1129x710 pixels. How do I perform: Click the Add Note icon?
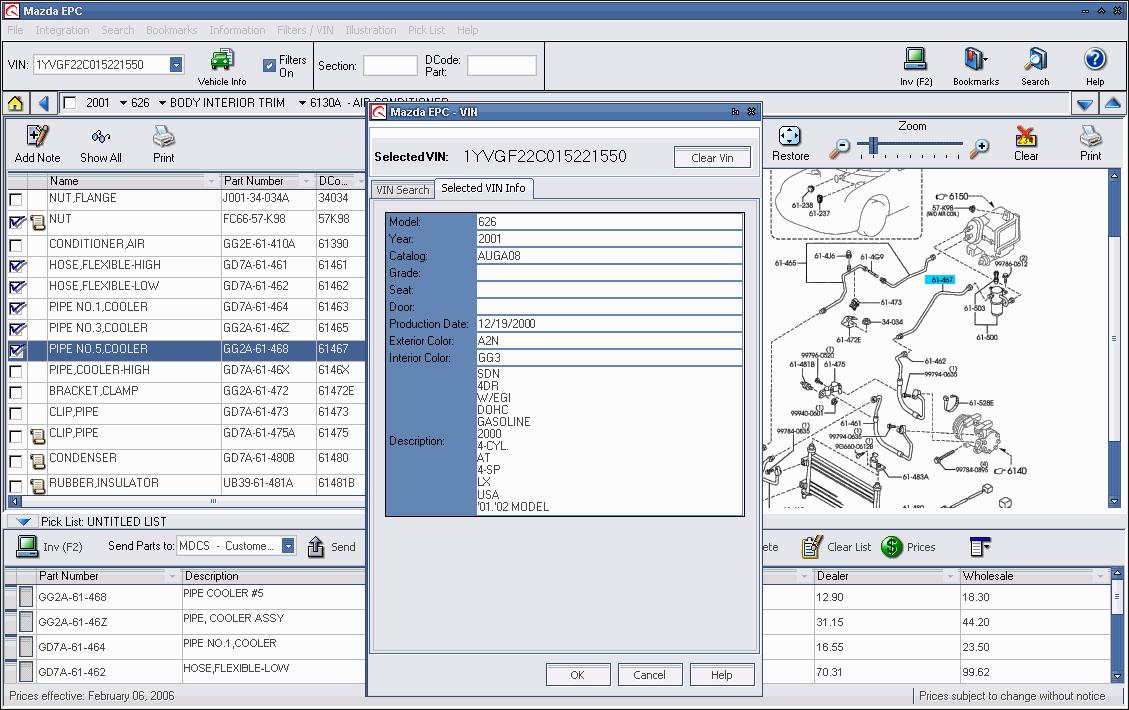click(37, 136)
